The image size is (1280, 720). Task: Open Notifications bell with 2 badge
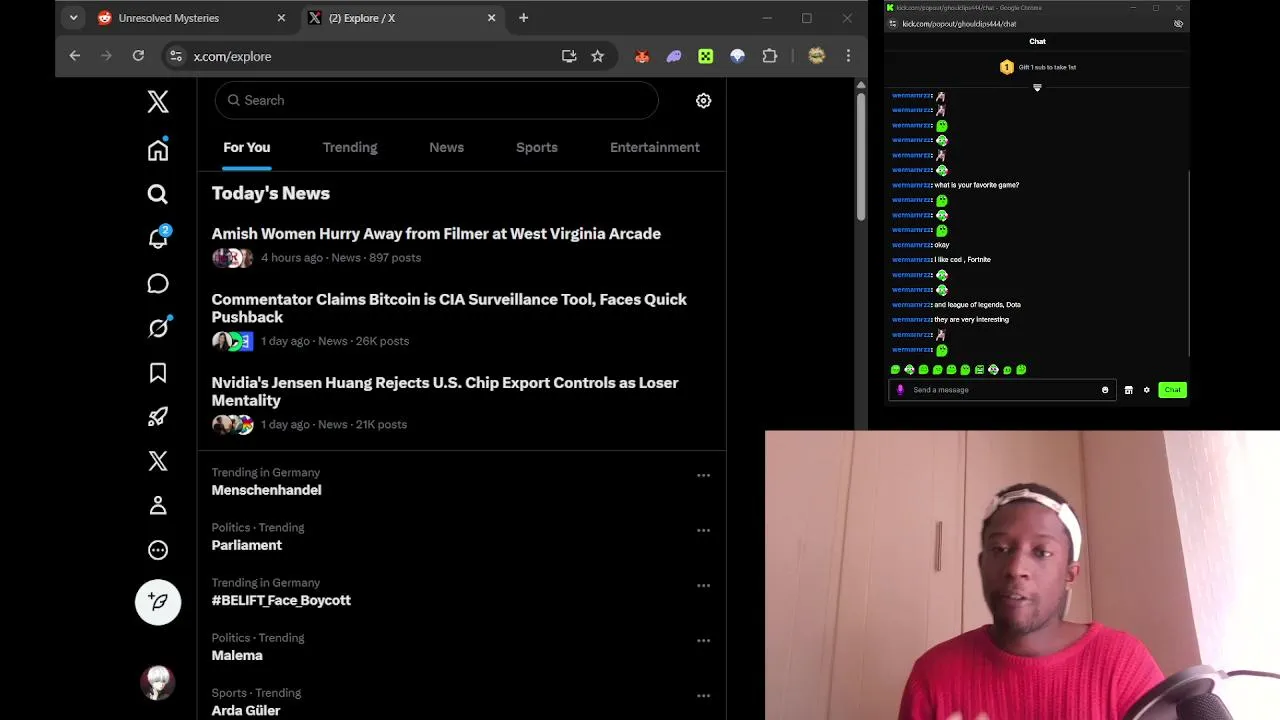tap(158, 238)
